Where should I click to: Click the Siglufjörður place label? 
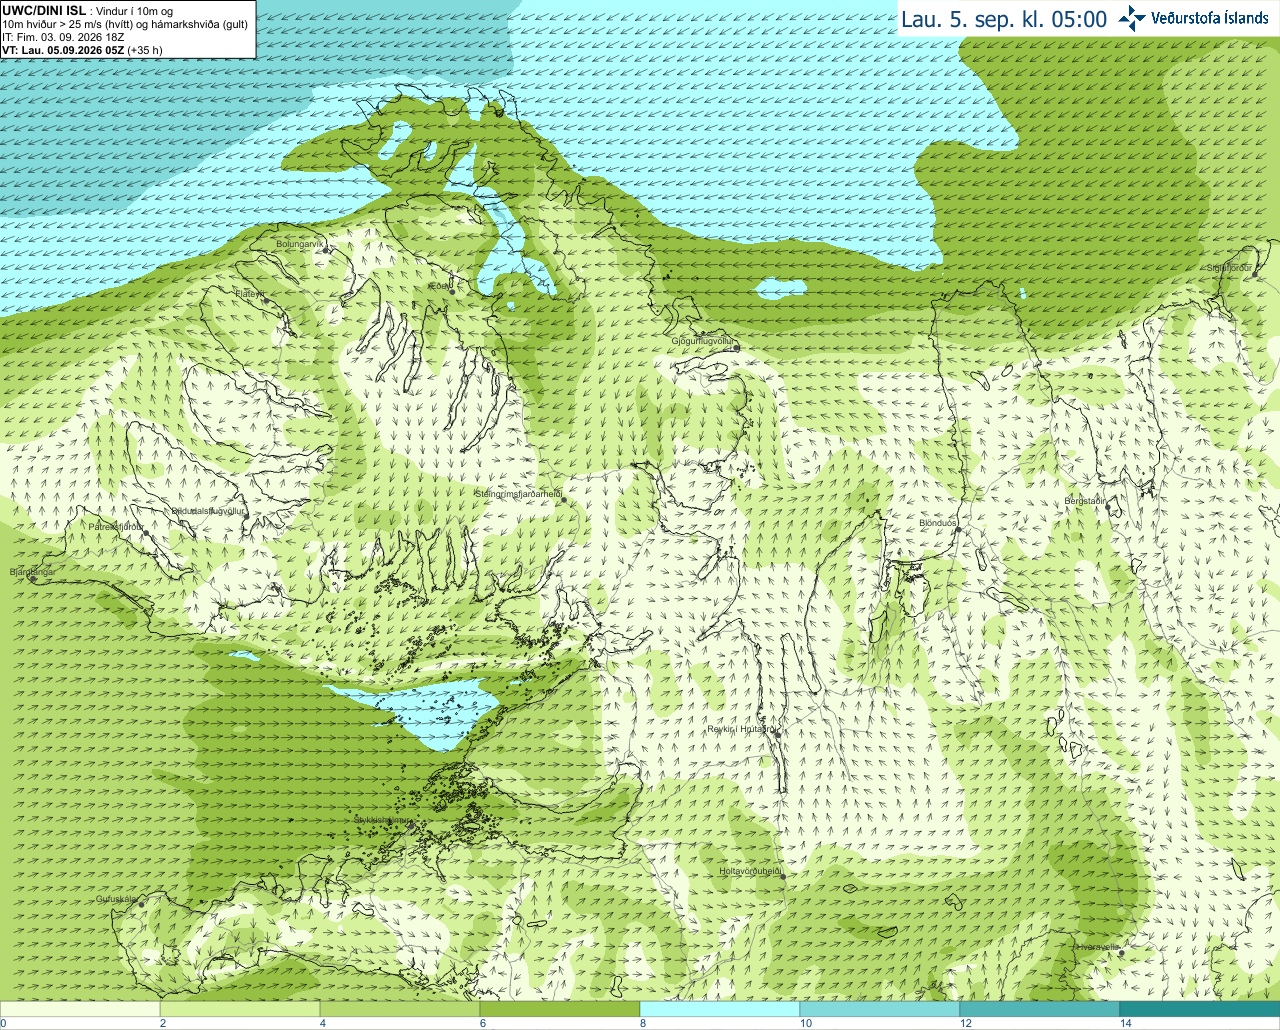pyautogui.click(x=1229, y=268)
